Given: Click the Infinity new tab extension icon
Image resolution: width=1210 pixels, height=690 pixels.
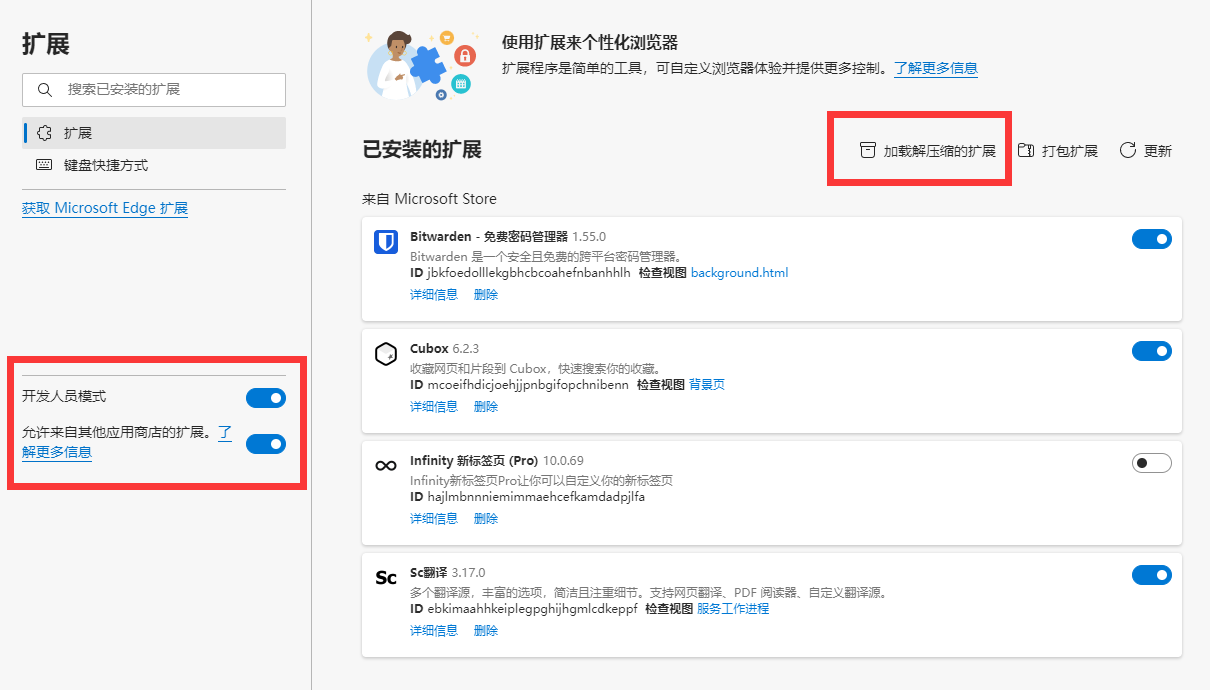Looking at the screenshot, I should [386, 466].
